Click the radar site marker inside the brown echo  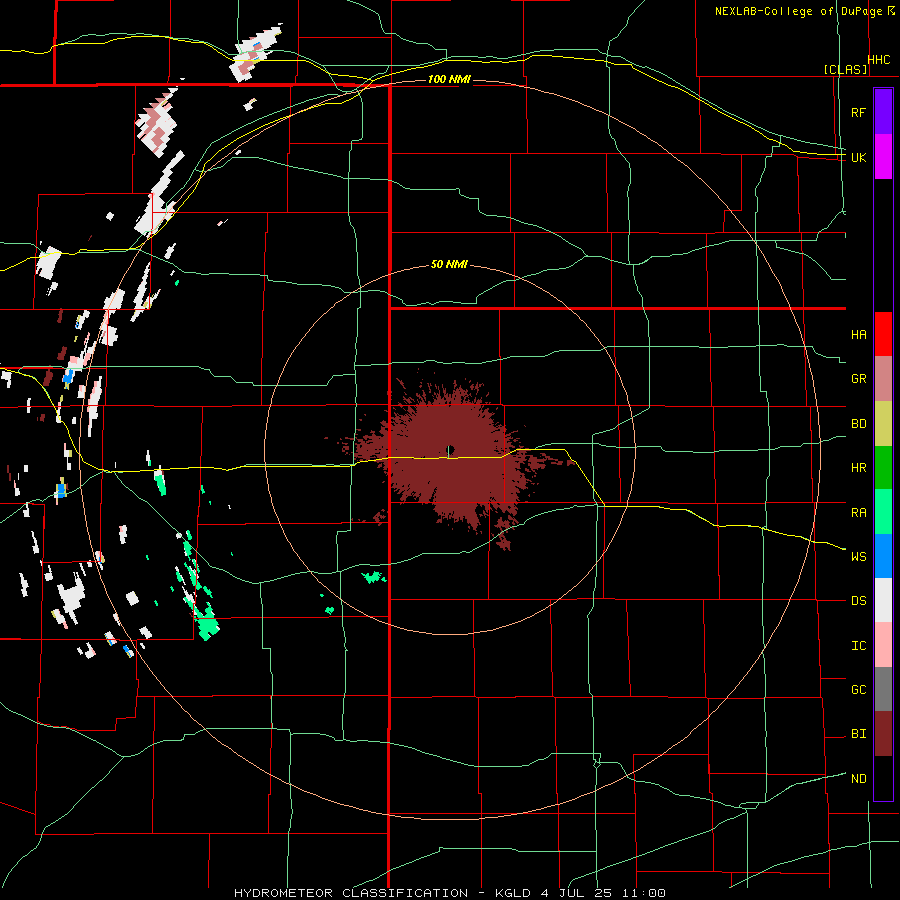(450, 449)
